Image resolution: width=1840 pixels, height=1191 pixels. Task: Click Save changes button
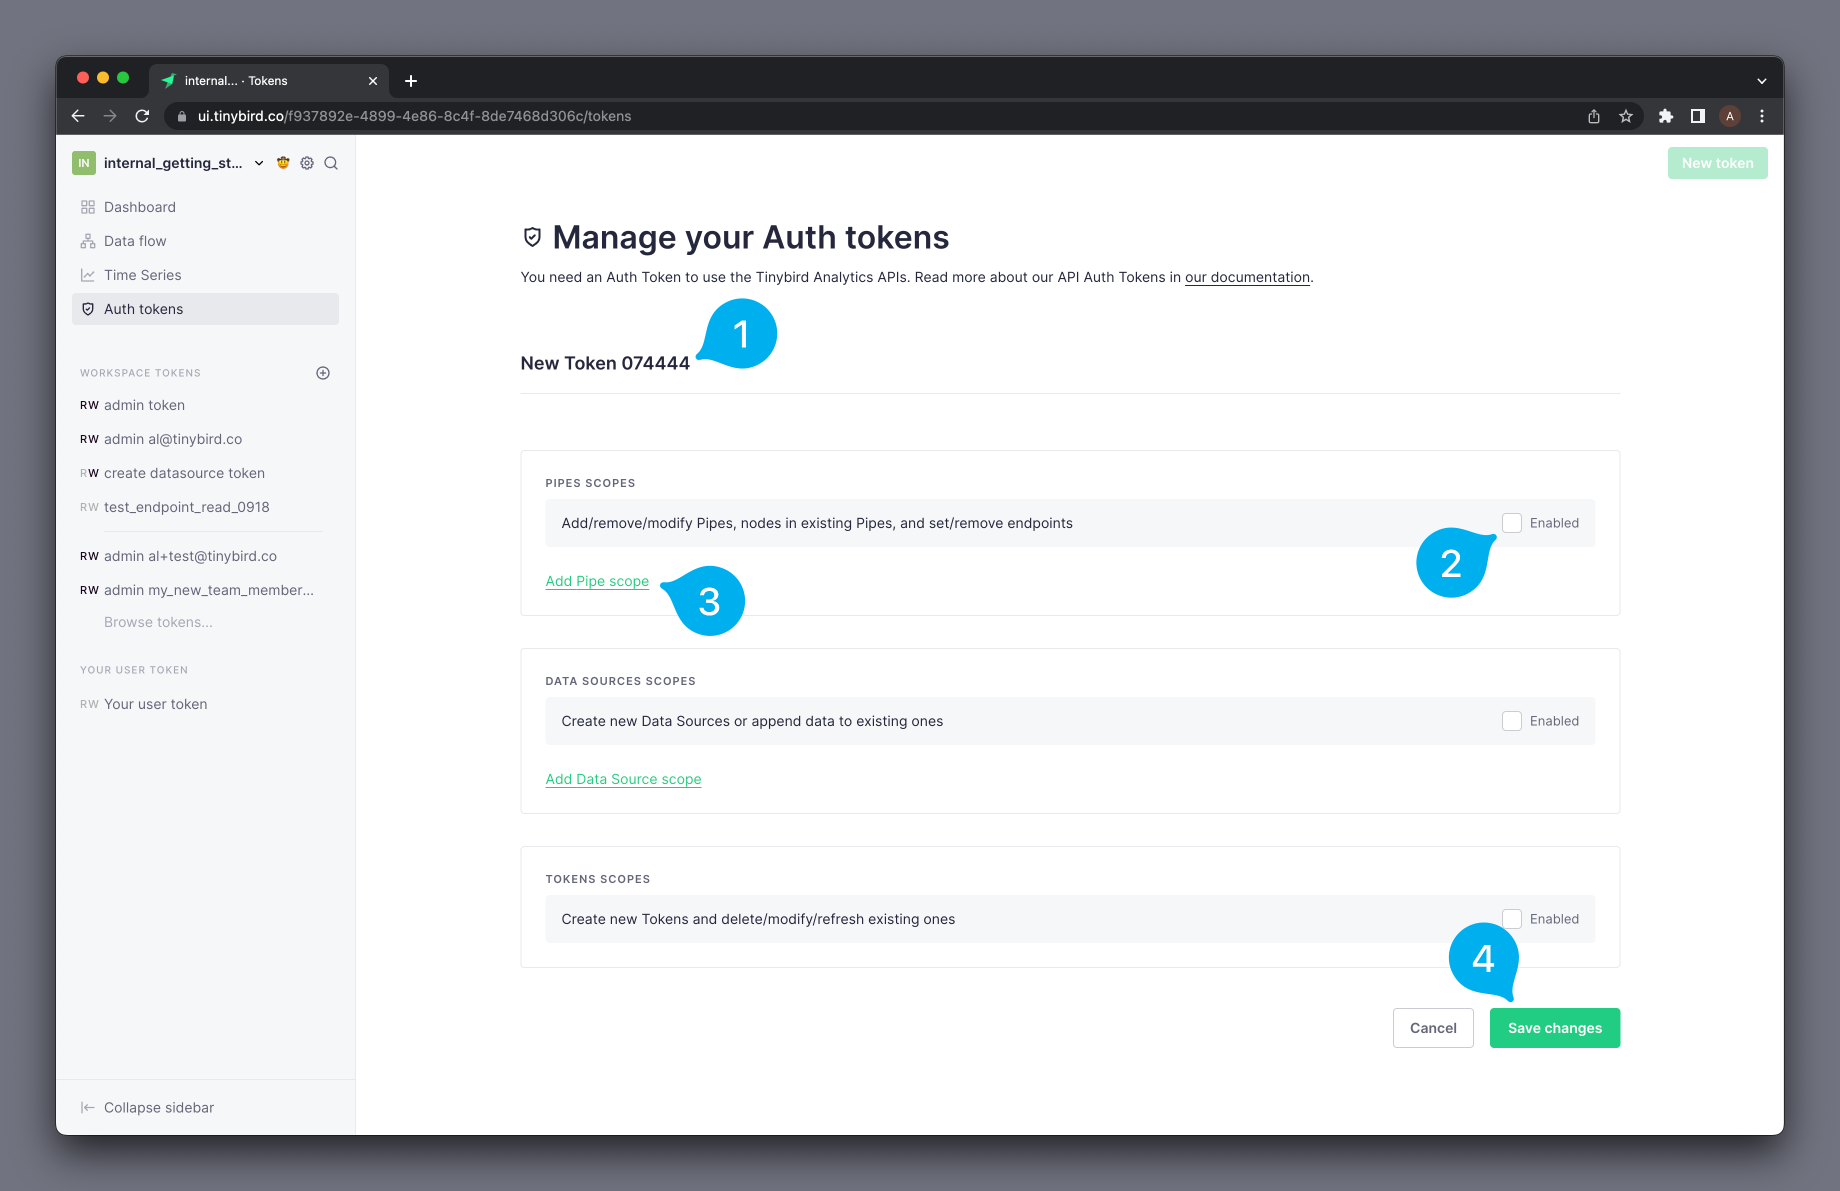(x=1555, y=1028)
